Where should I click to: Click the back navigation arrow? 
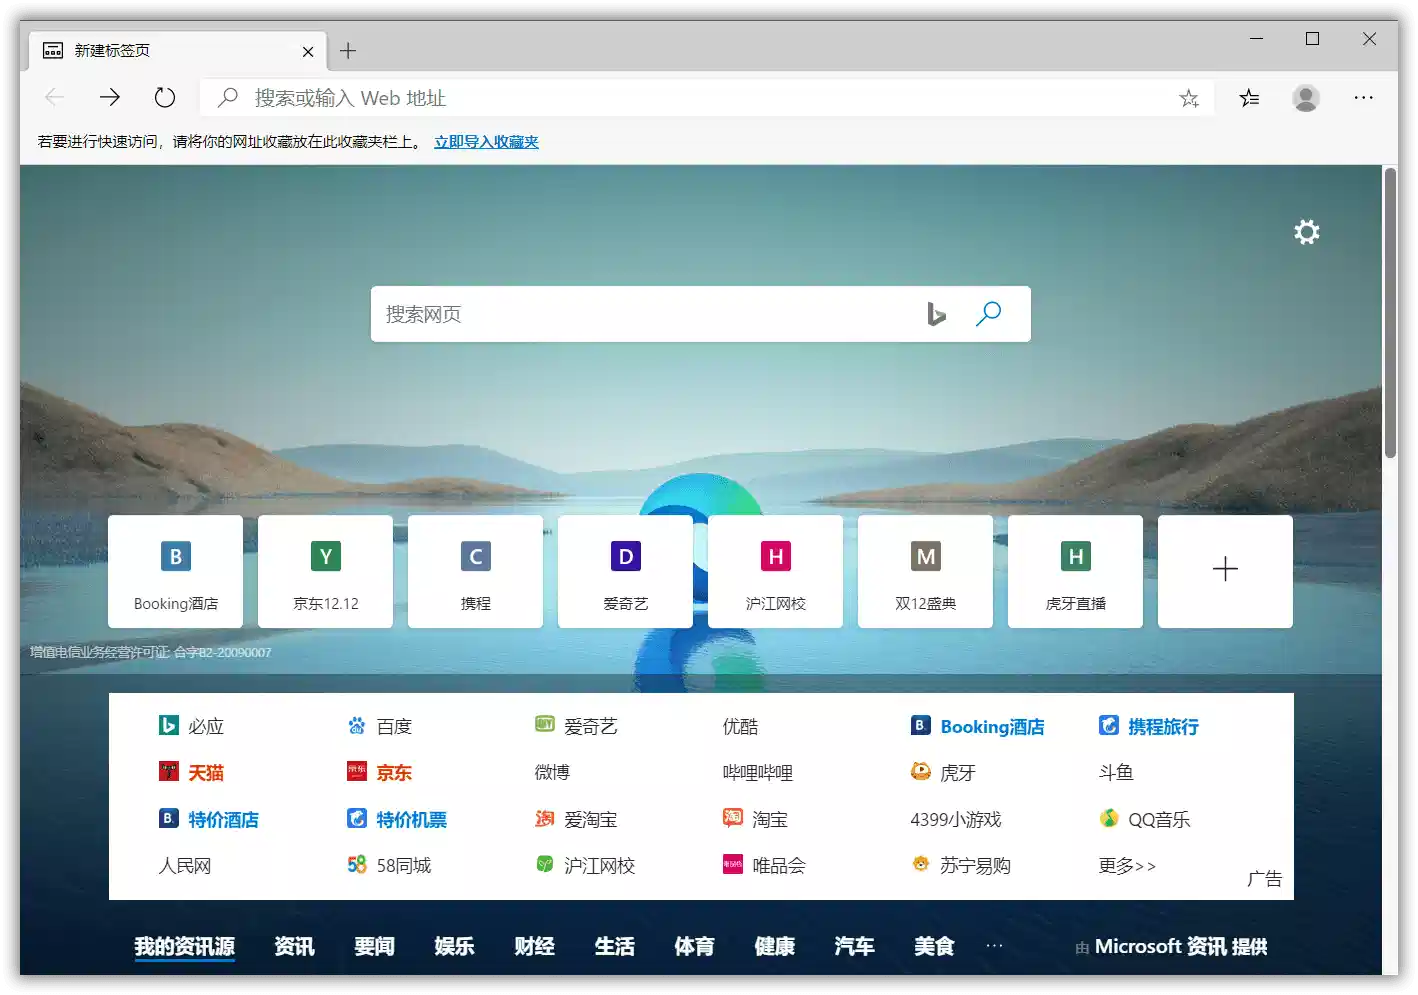pyautogui.click(x=54, y=97)
